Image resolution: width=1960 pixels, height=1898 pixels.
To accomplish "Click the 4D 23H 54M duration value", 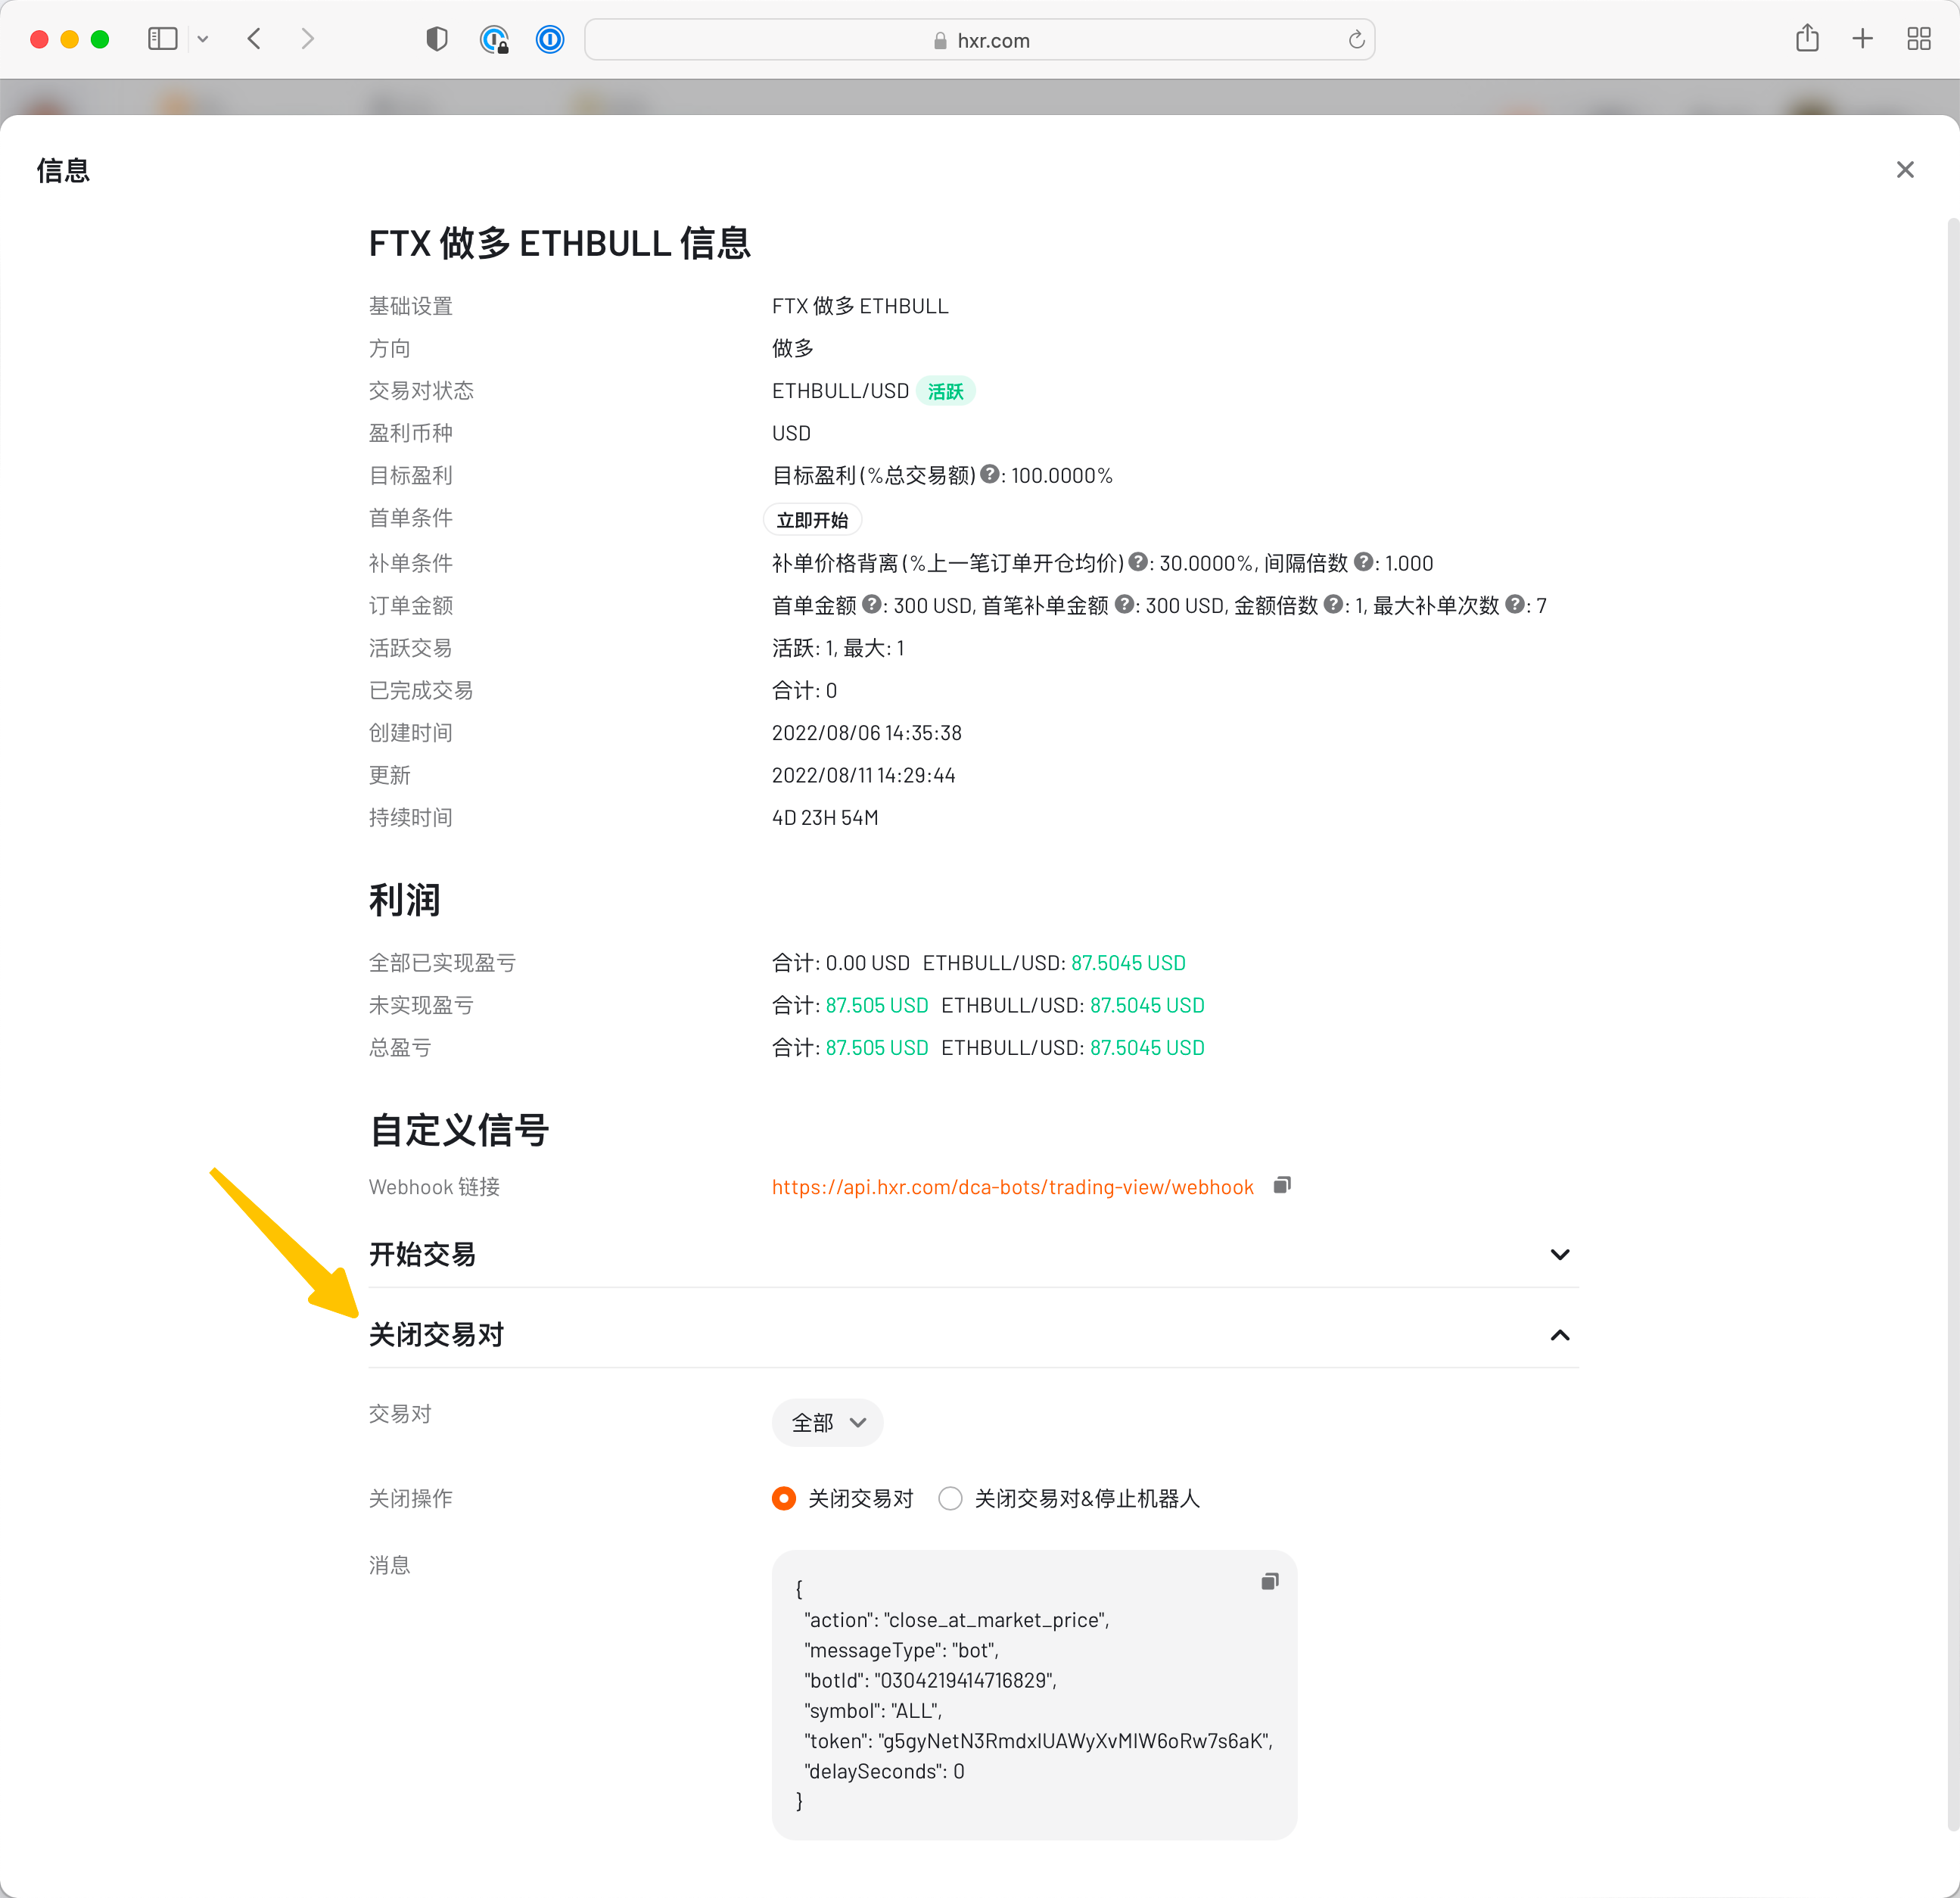I will (x=825, y=817).
